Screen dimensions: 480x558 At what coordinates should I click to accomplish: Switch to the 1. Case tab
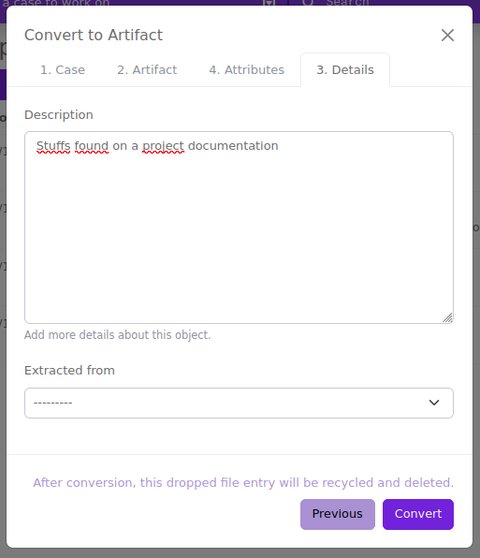[63, 70]
